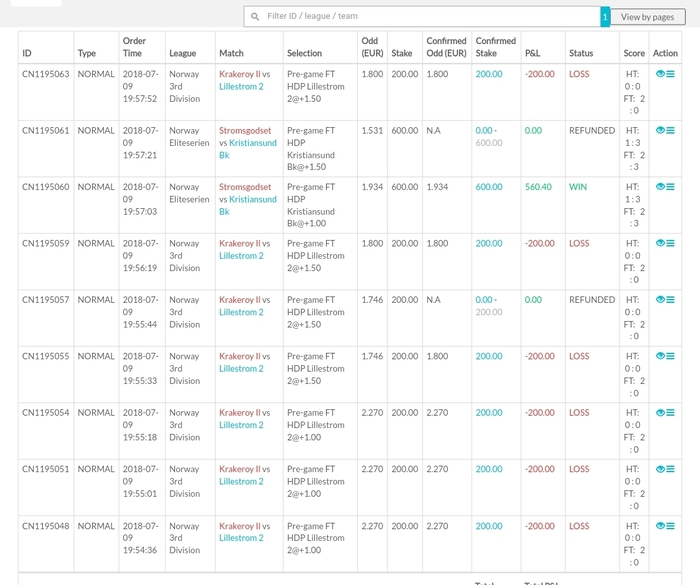This screenshot has height=585, width=700.
Task: Open the list icon for order CN1195051
Action: (x=670, y=469)
